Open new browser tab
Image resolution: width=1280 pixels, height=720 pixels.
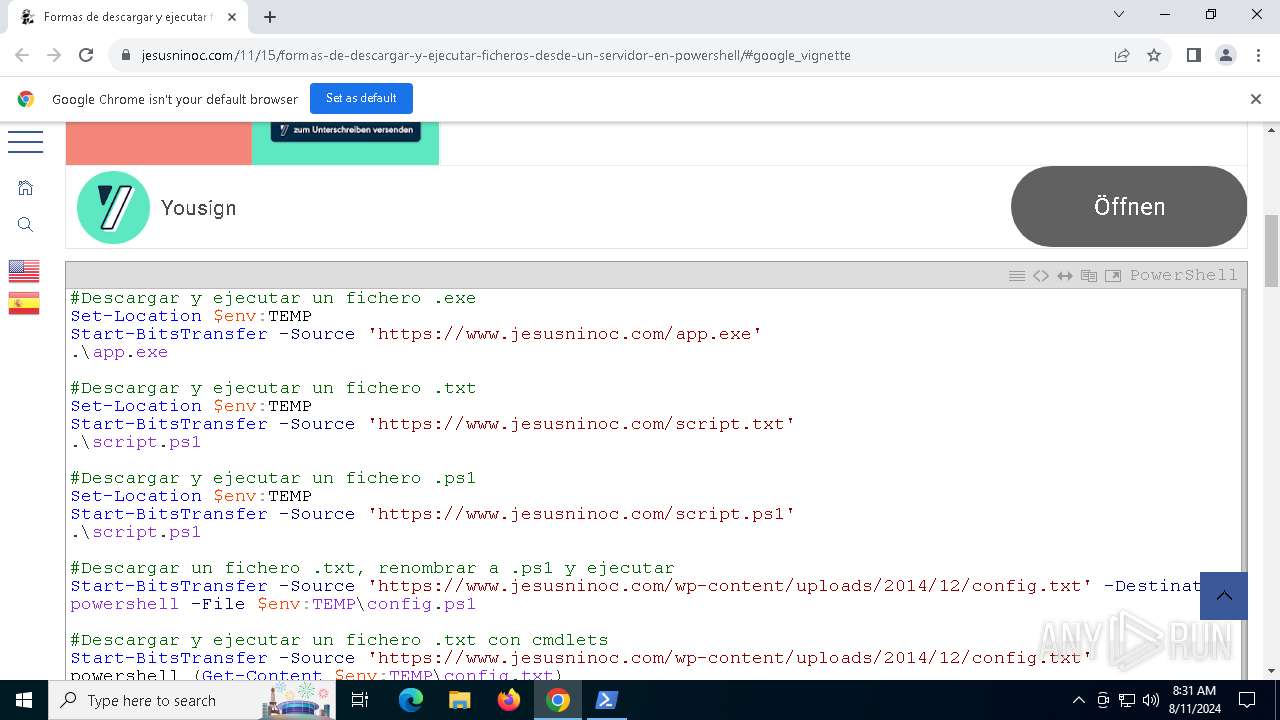point(270,17)
